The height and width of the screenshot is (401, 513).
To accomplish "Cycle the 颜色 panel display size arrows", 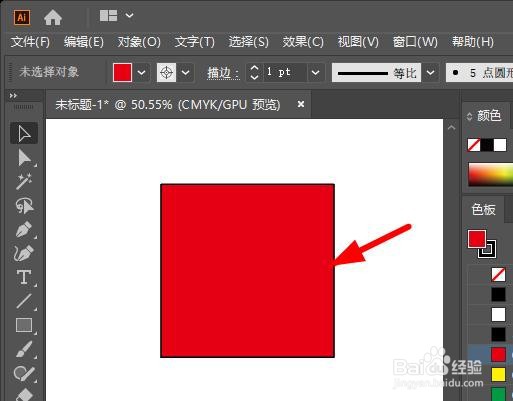I will click(x=469, y=116).
